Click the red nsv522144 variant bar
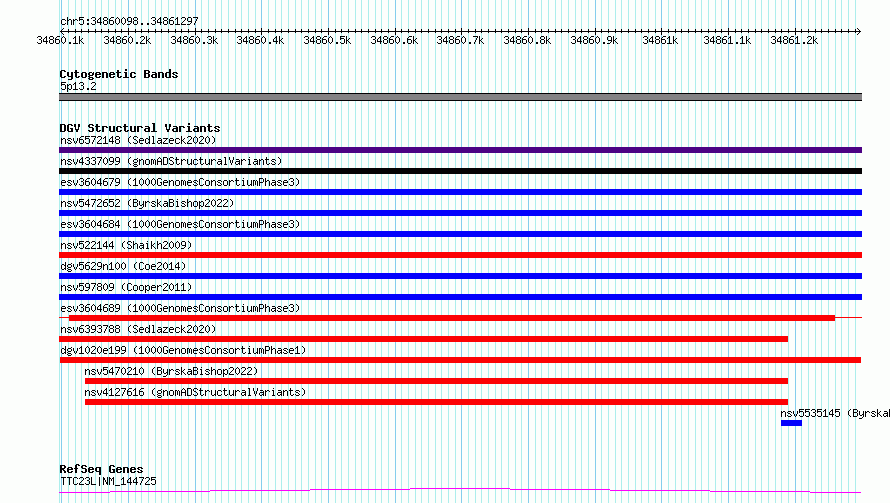The height and width of the screenshot is (503, 890). pos(460,255)
